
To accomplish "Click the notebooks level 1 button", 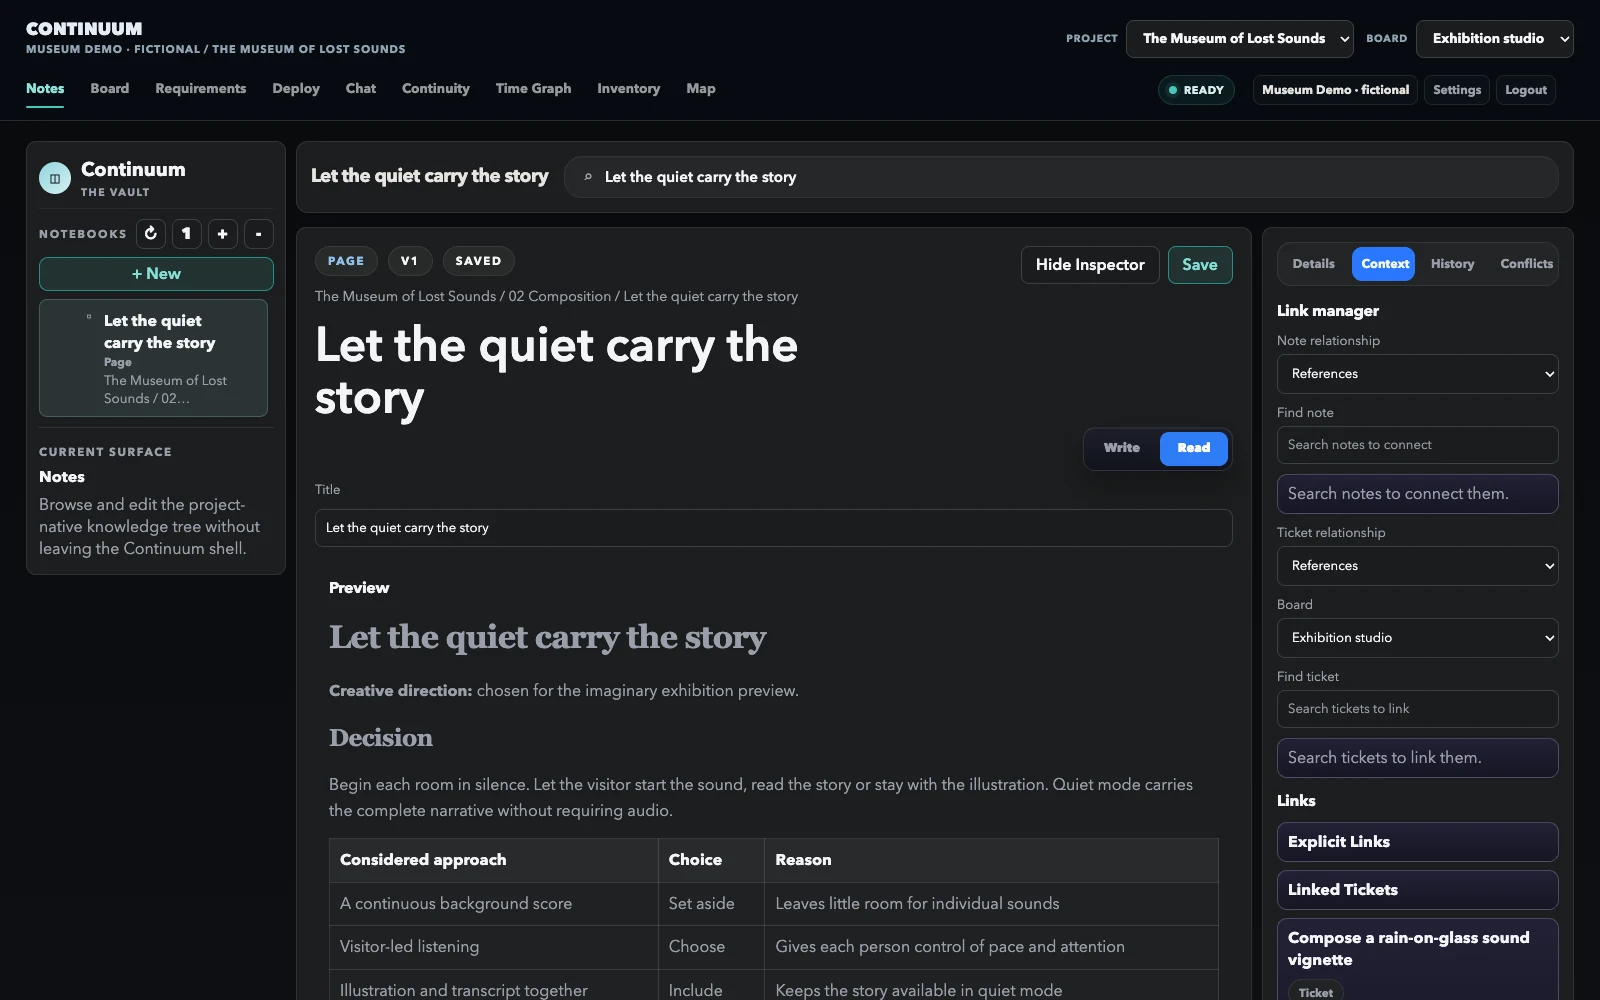I will [186, 233].
